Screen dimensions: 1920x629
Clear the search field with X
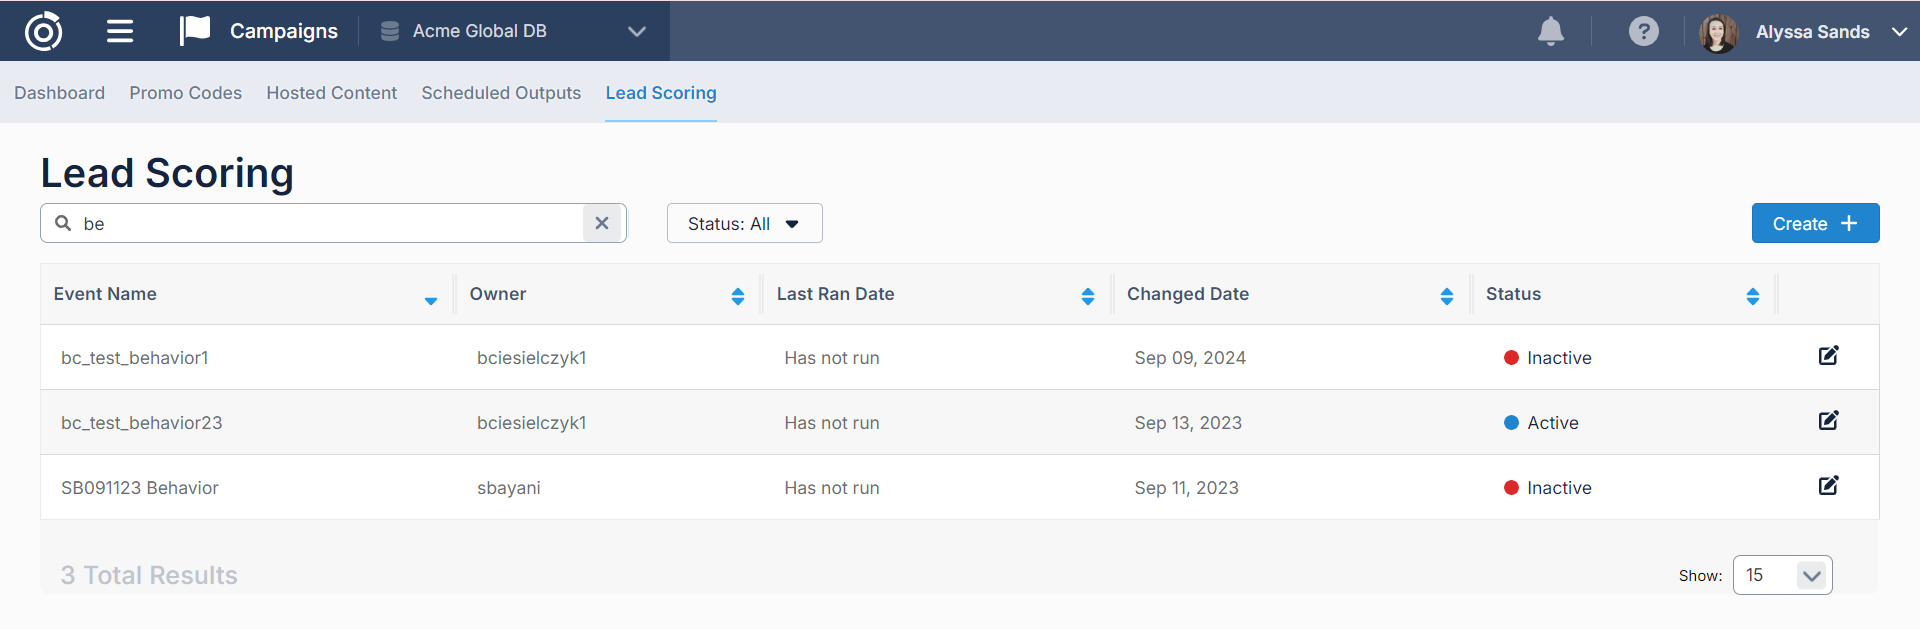pos(602,223)
